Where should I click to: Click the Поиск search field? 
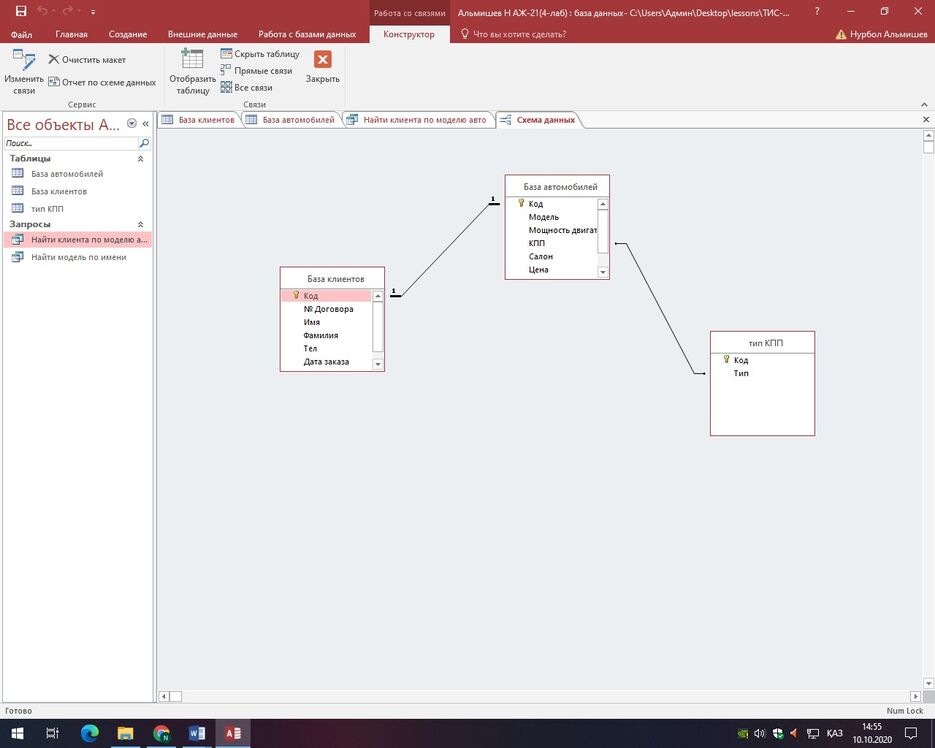[70, 143]
